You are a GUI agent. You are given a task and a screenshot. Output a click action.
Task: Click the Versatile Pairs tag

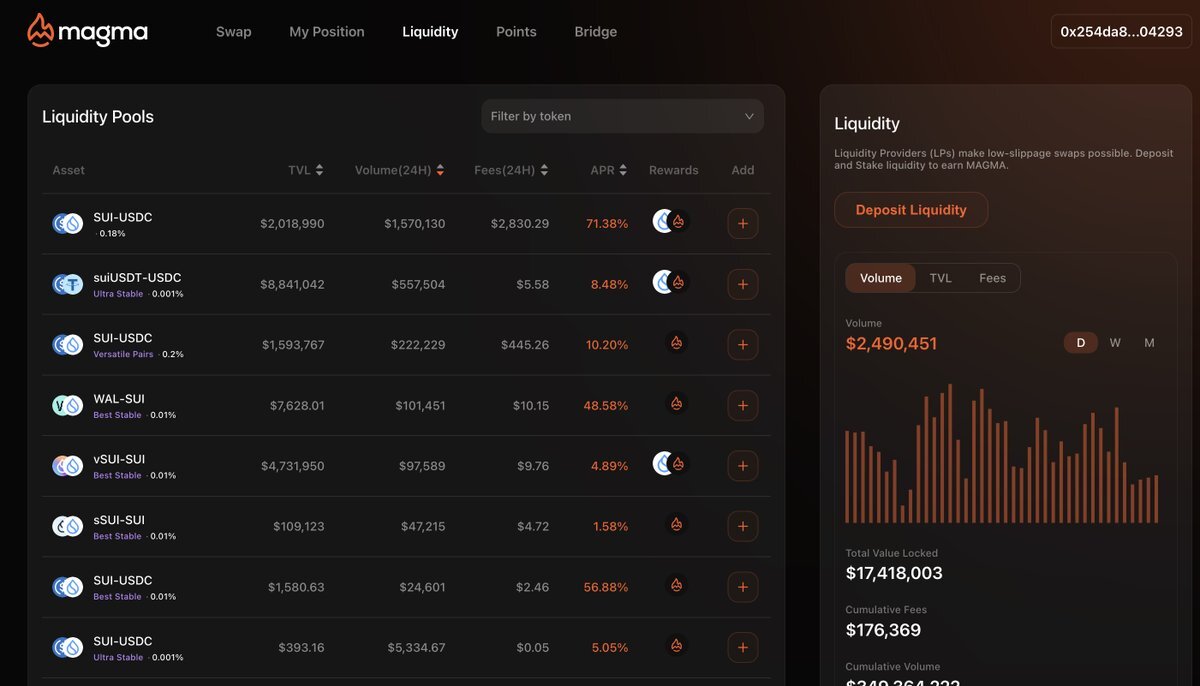tap(125, 355)
